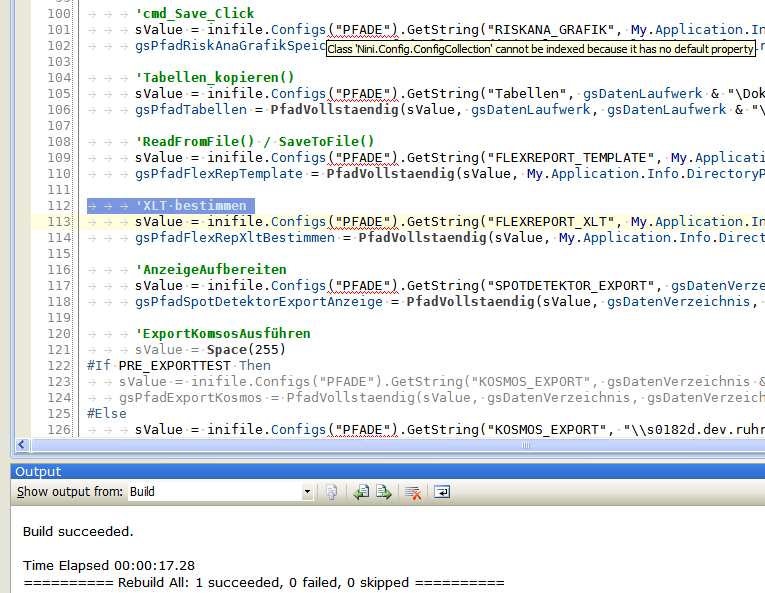Click the underlined ("PFADE") on line 113
Screen dimensions: 765x593
362,222
